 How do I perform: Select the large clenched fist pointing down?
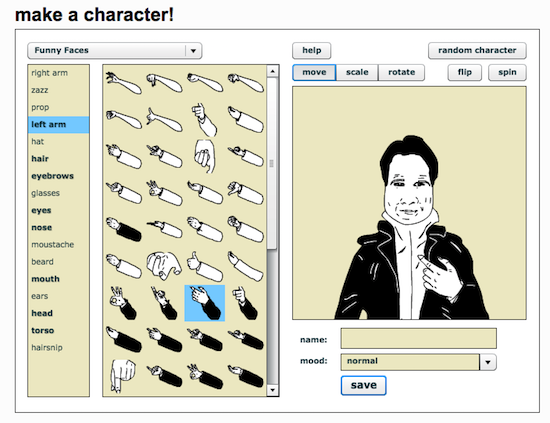pyautogui.click(x=204, y=156)
